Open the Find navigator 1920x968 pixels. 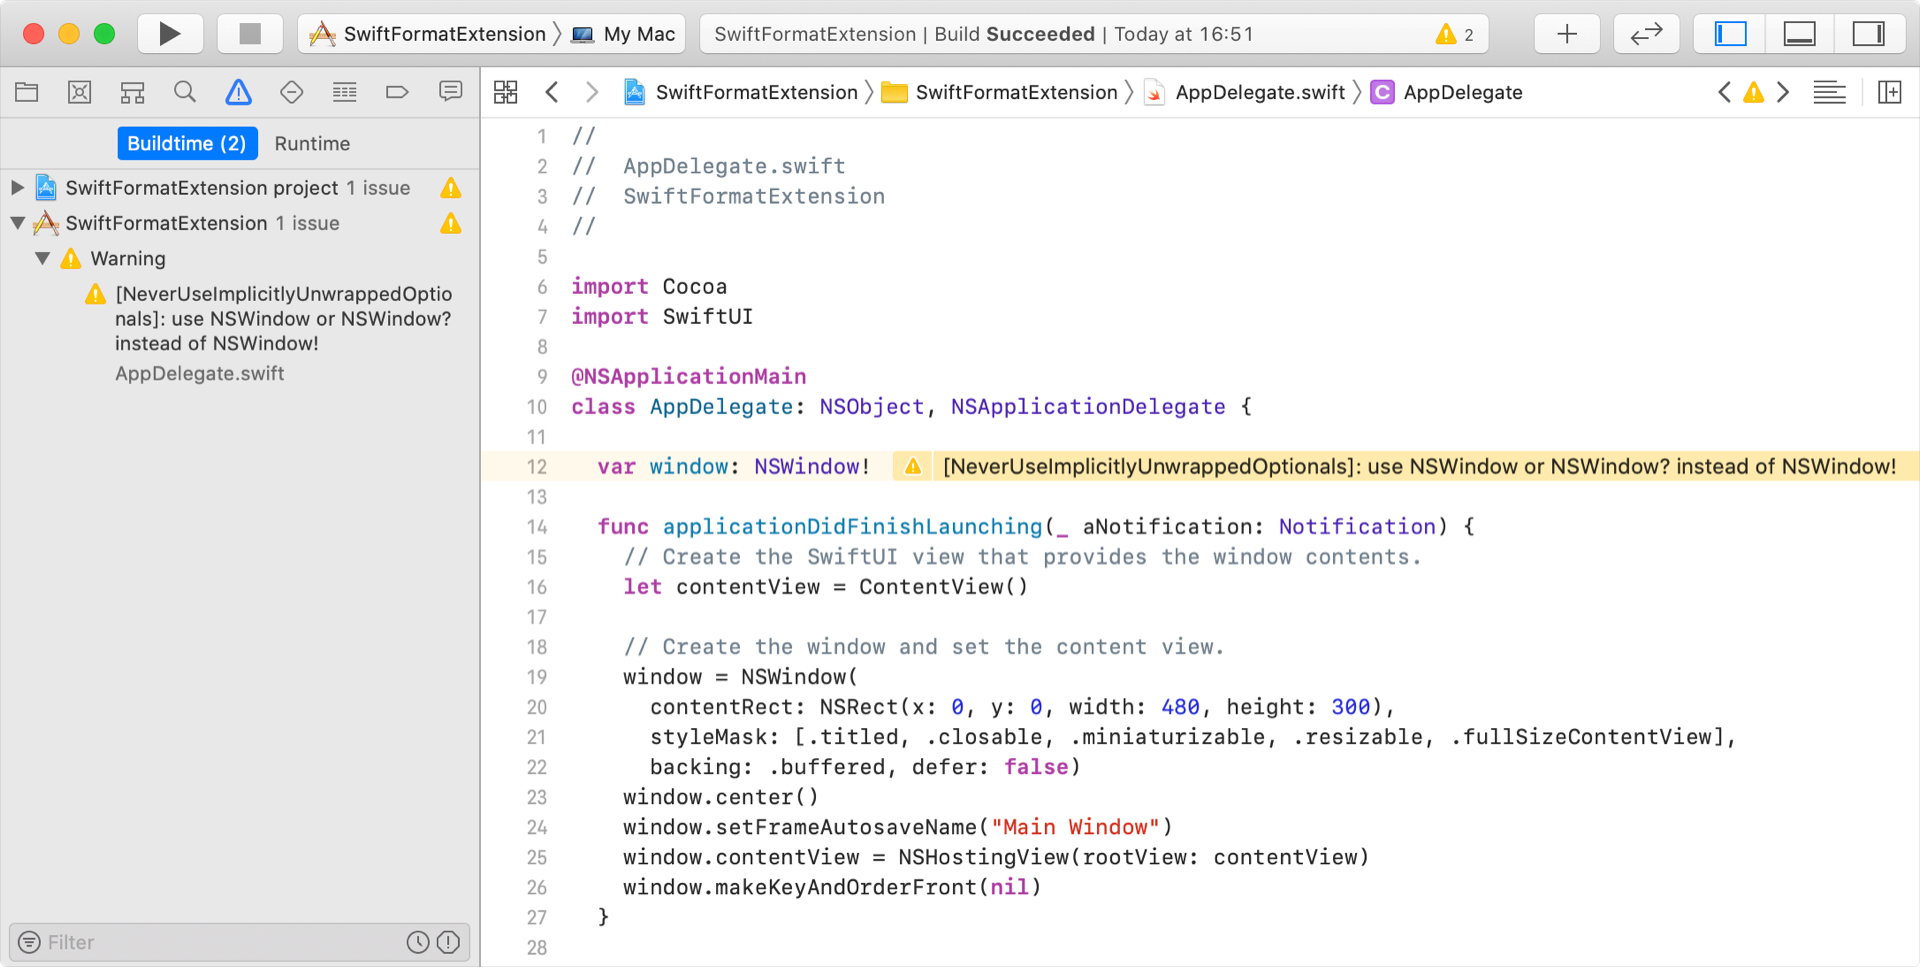point(185,91)
